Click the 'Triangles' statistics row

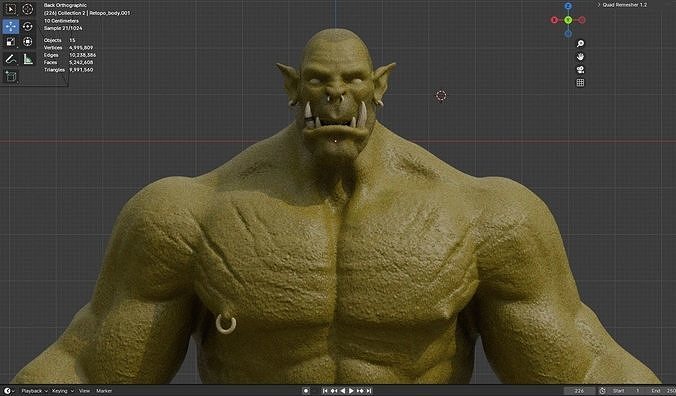(x=68, y=70)
